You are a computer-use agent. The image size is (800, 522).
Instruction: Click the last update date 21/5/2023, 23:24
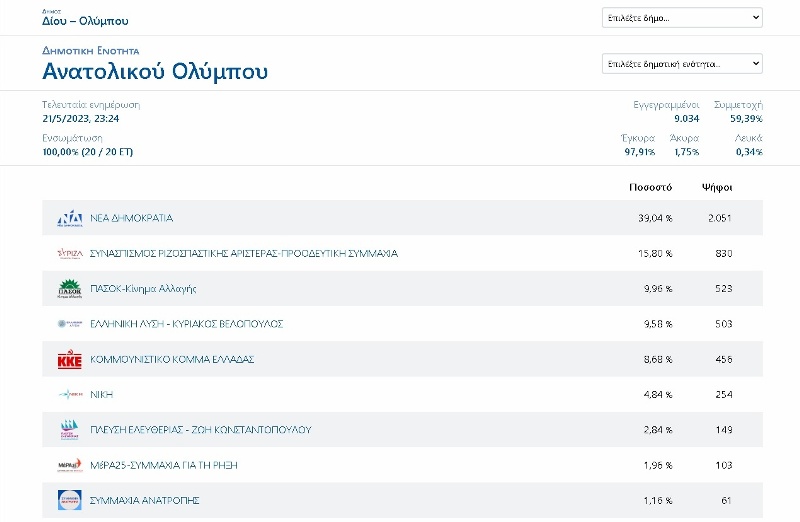tap(81, 118)
